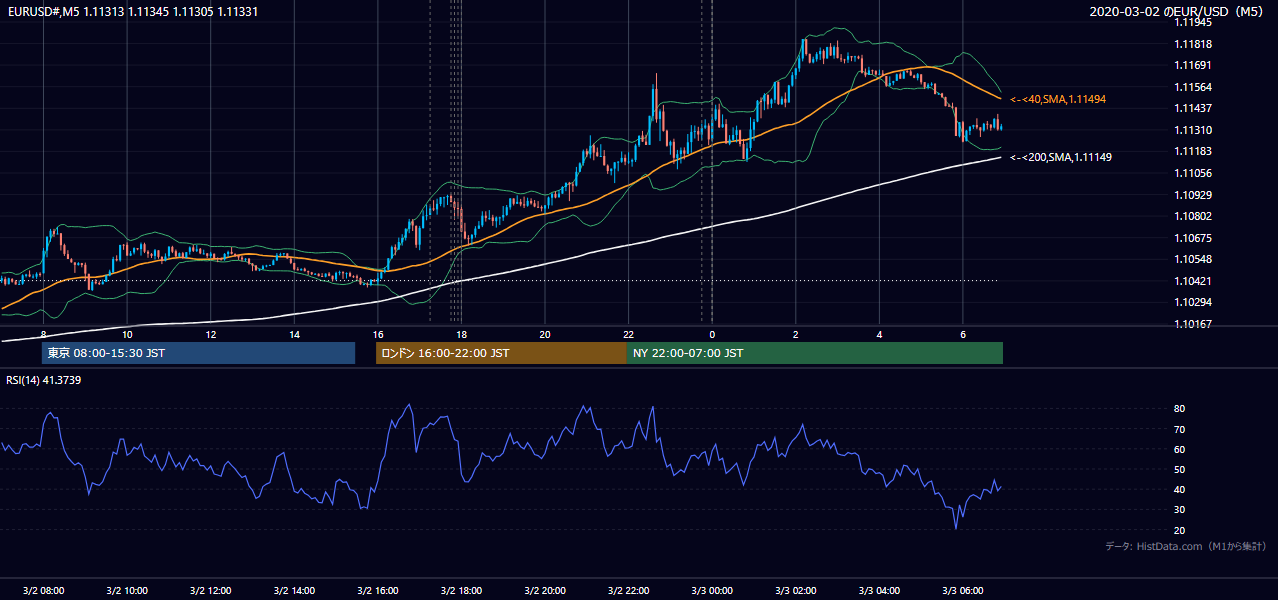Viewport: 1278px width, 600px height.
Task: Click the 3/2 08:00 time label
Action: point(43,590)
